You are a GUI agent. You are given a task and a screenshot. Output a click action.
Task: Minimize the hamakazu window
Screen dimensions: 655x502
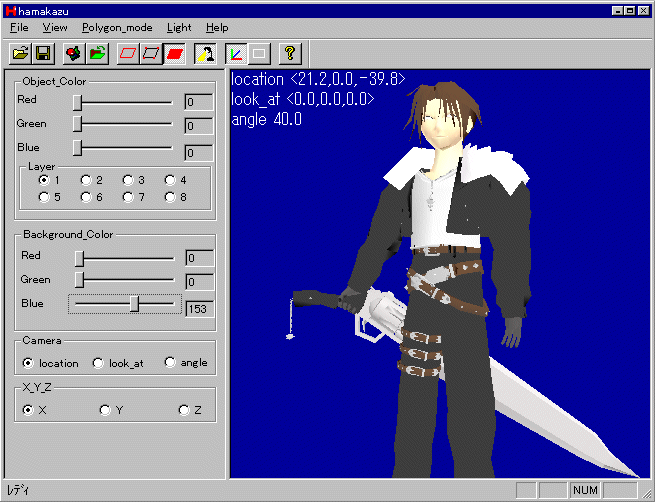point(617,11)
